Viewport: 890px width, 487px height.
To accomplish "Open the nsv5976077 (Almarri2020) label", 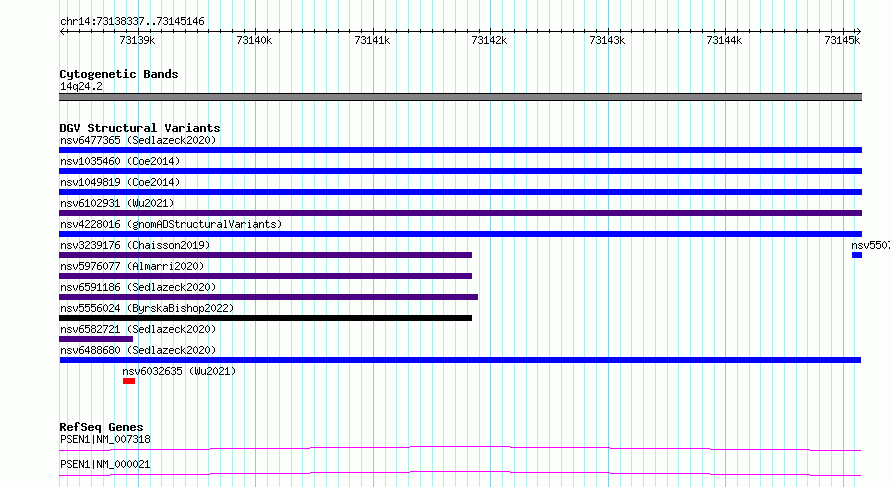I will click(132, 266).
